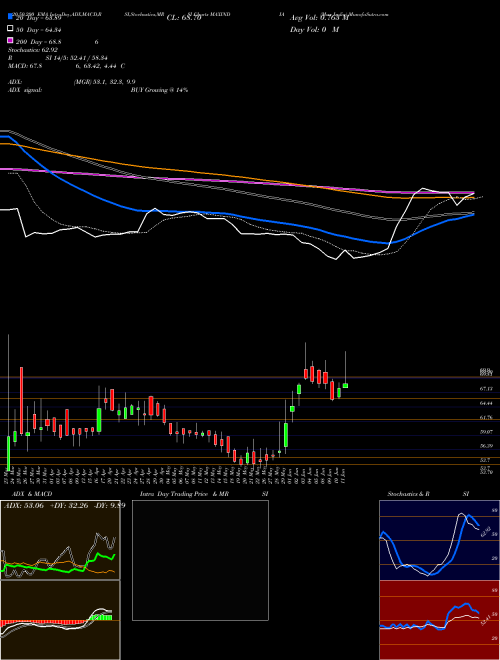Click the 64.44 price axis label
The image size is (500, 660).
pyautogui.click(x=486, y=403)
